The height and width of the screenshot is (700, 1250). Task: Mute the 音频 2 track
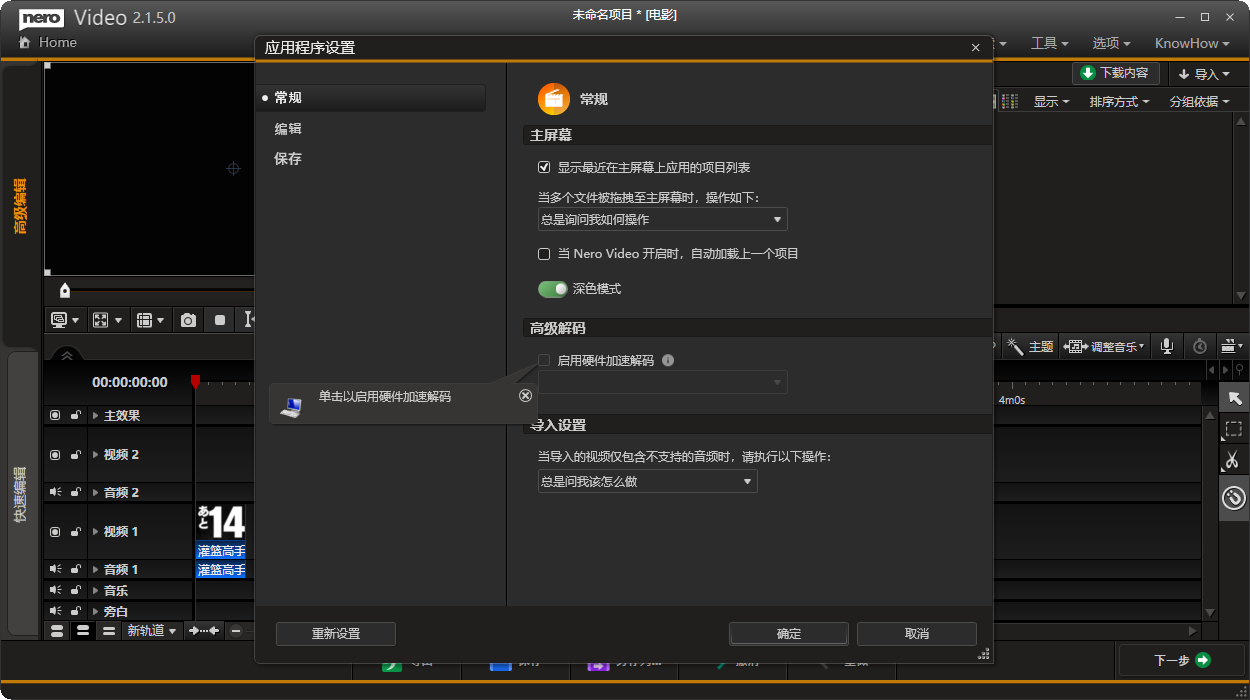coord(55,492)
